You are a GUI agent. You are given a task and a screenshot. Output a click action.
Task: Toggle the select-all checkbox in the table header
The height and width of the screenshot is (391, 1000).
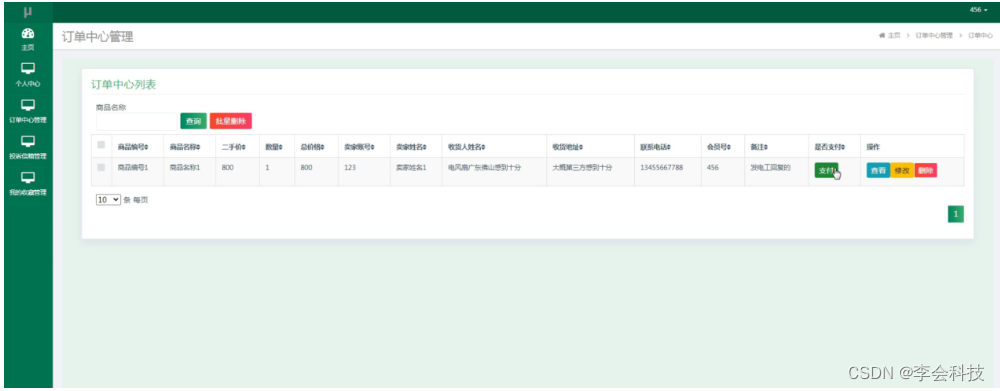101,145
